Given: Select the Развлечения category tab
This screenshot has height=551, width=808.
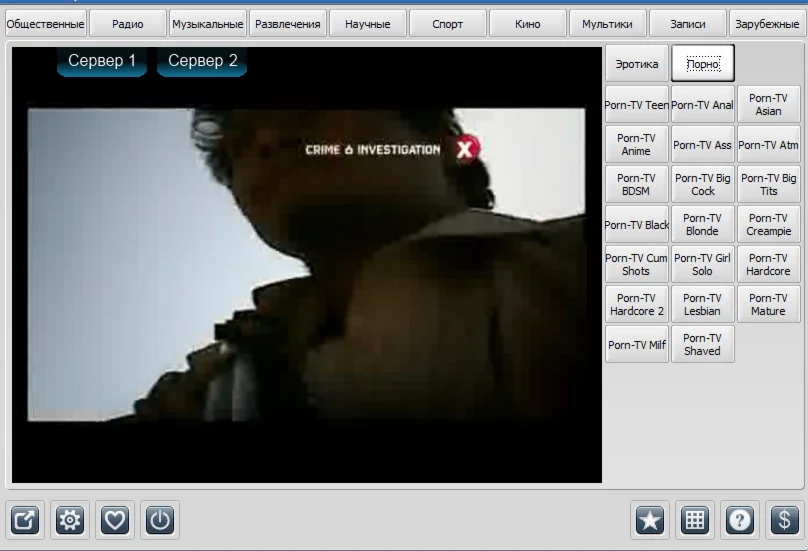Looking at the screenshot, I should coord(288,24).
